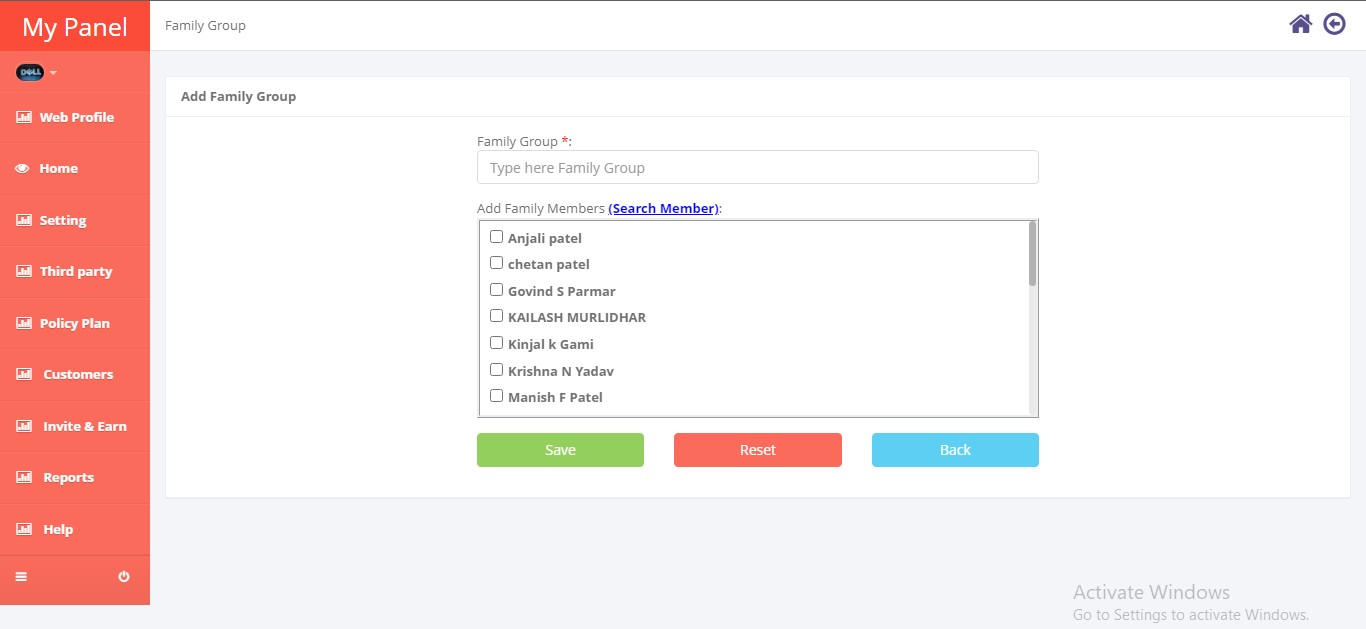This screenshot has height=629, width=1366.
Task: Click the back arrow circle icon
Action: pos(1334,24)
